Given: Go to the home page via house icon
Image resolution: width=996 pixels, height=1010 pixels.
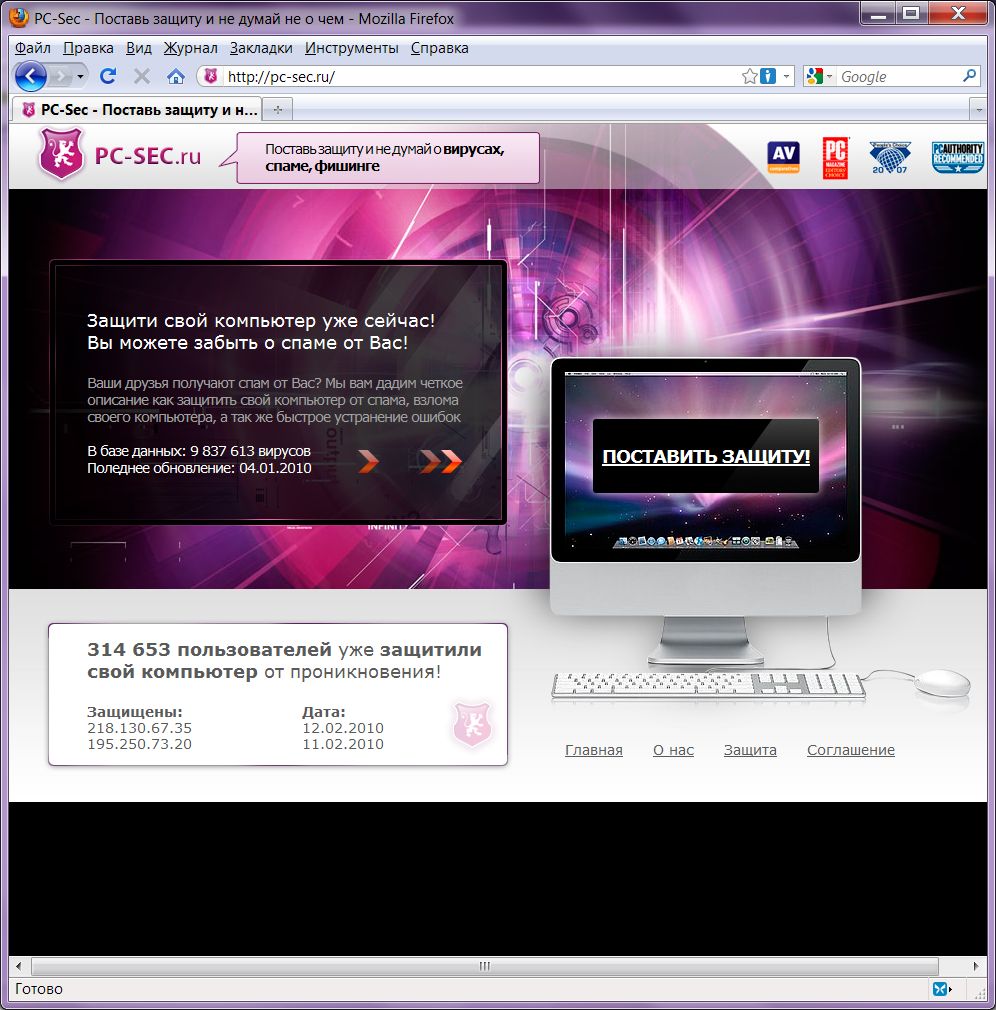Looking at the screenshot, I should click(175, 77).
